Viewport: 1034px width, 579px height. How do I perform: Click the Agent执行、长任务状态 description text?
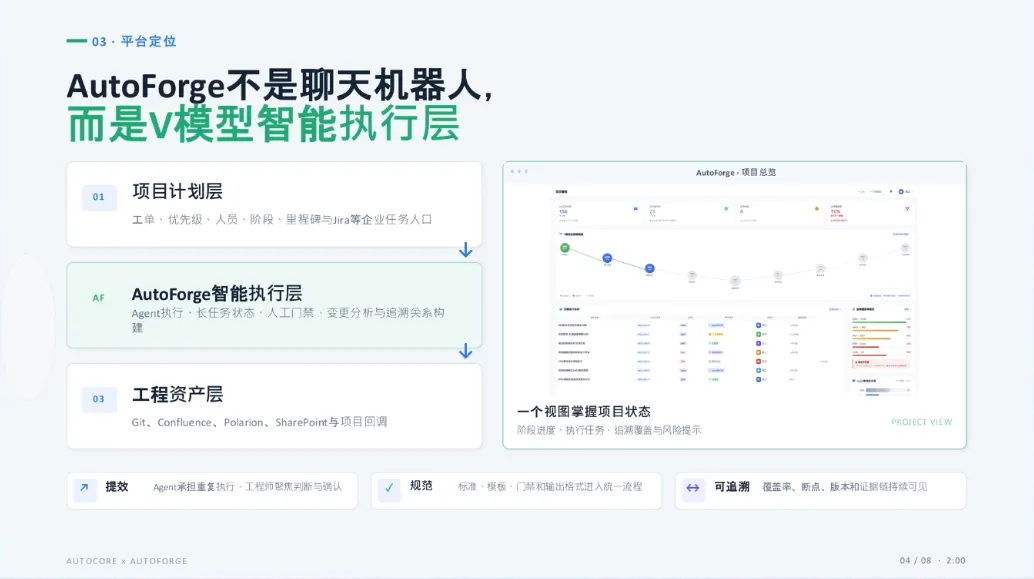(288, 320)
